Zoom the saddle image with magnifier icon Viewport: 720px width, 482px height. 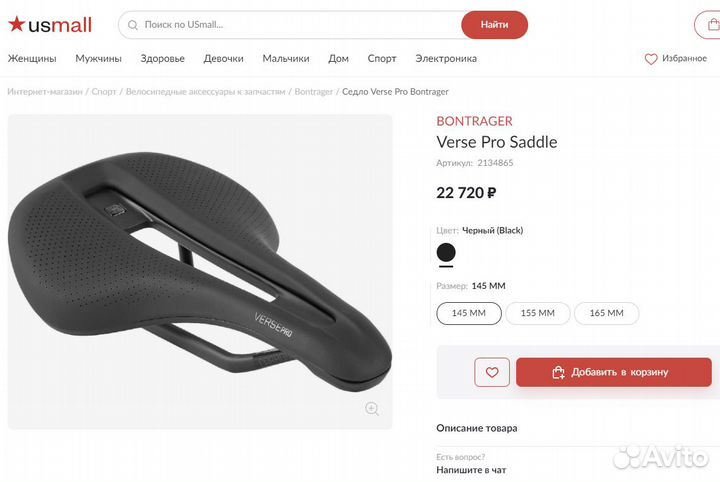pos(372,409)
